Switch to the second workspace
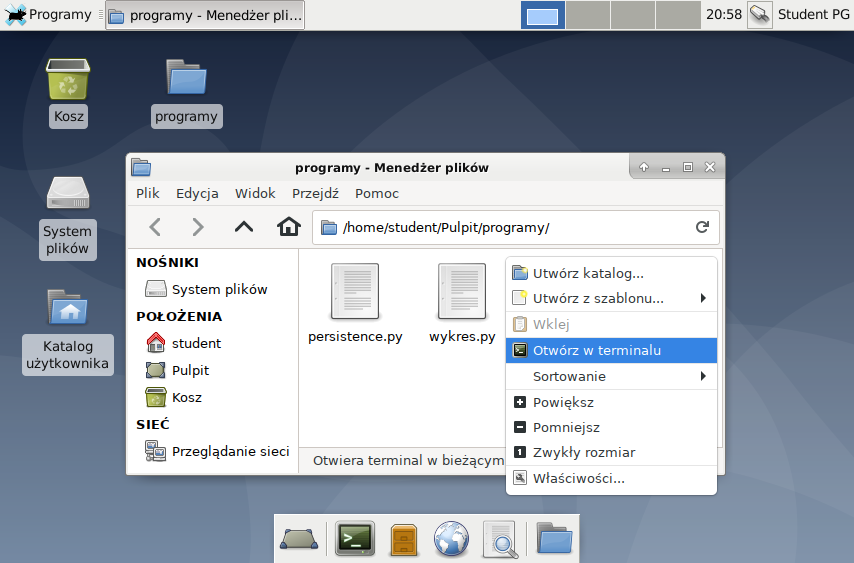854x563 pixels. [x=588, y=15]
